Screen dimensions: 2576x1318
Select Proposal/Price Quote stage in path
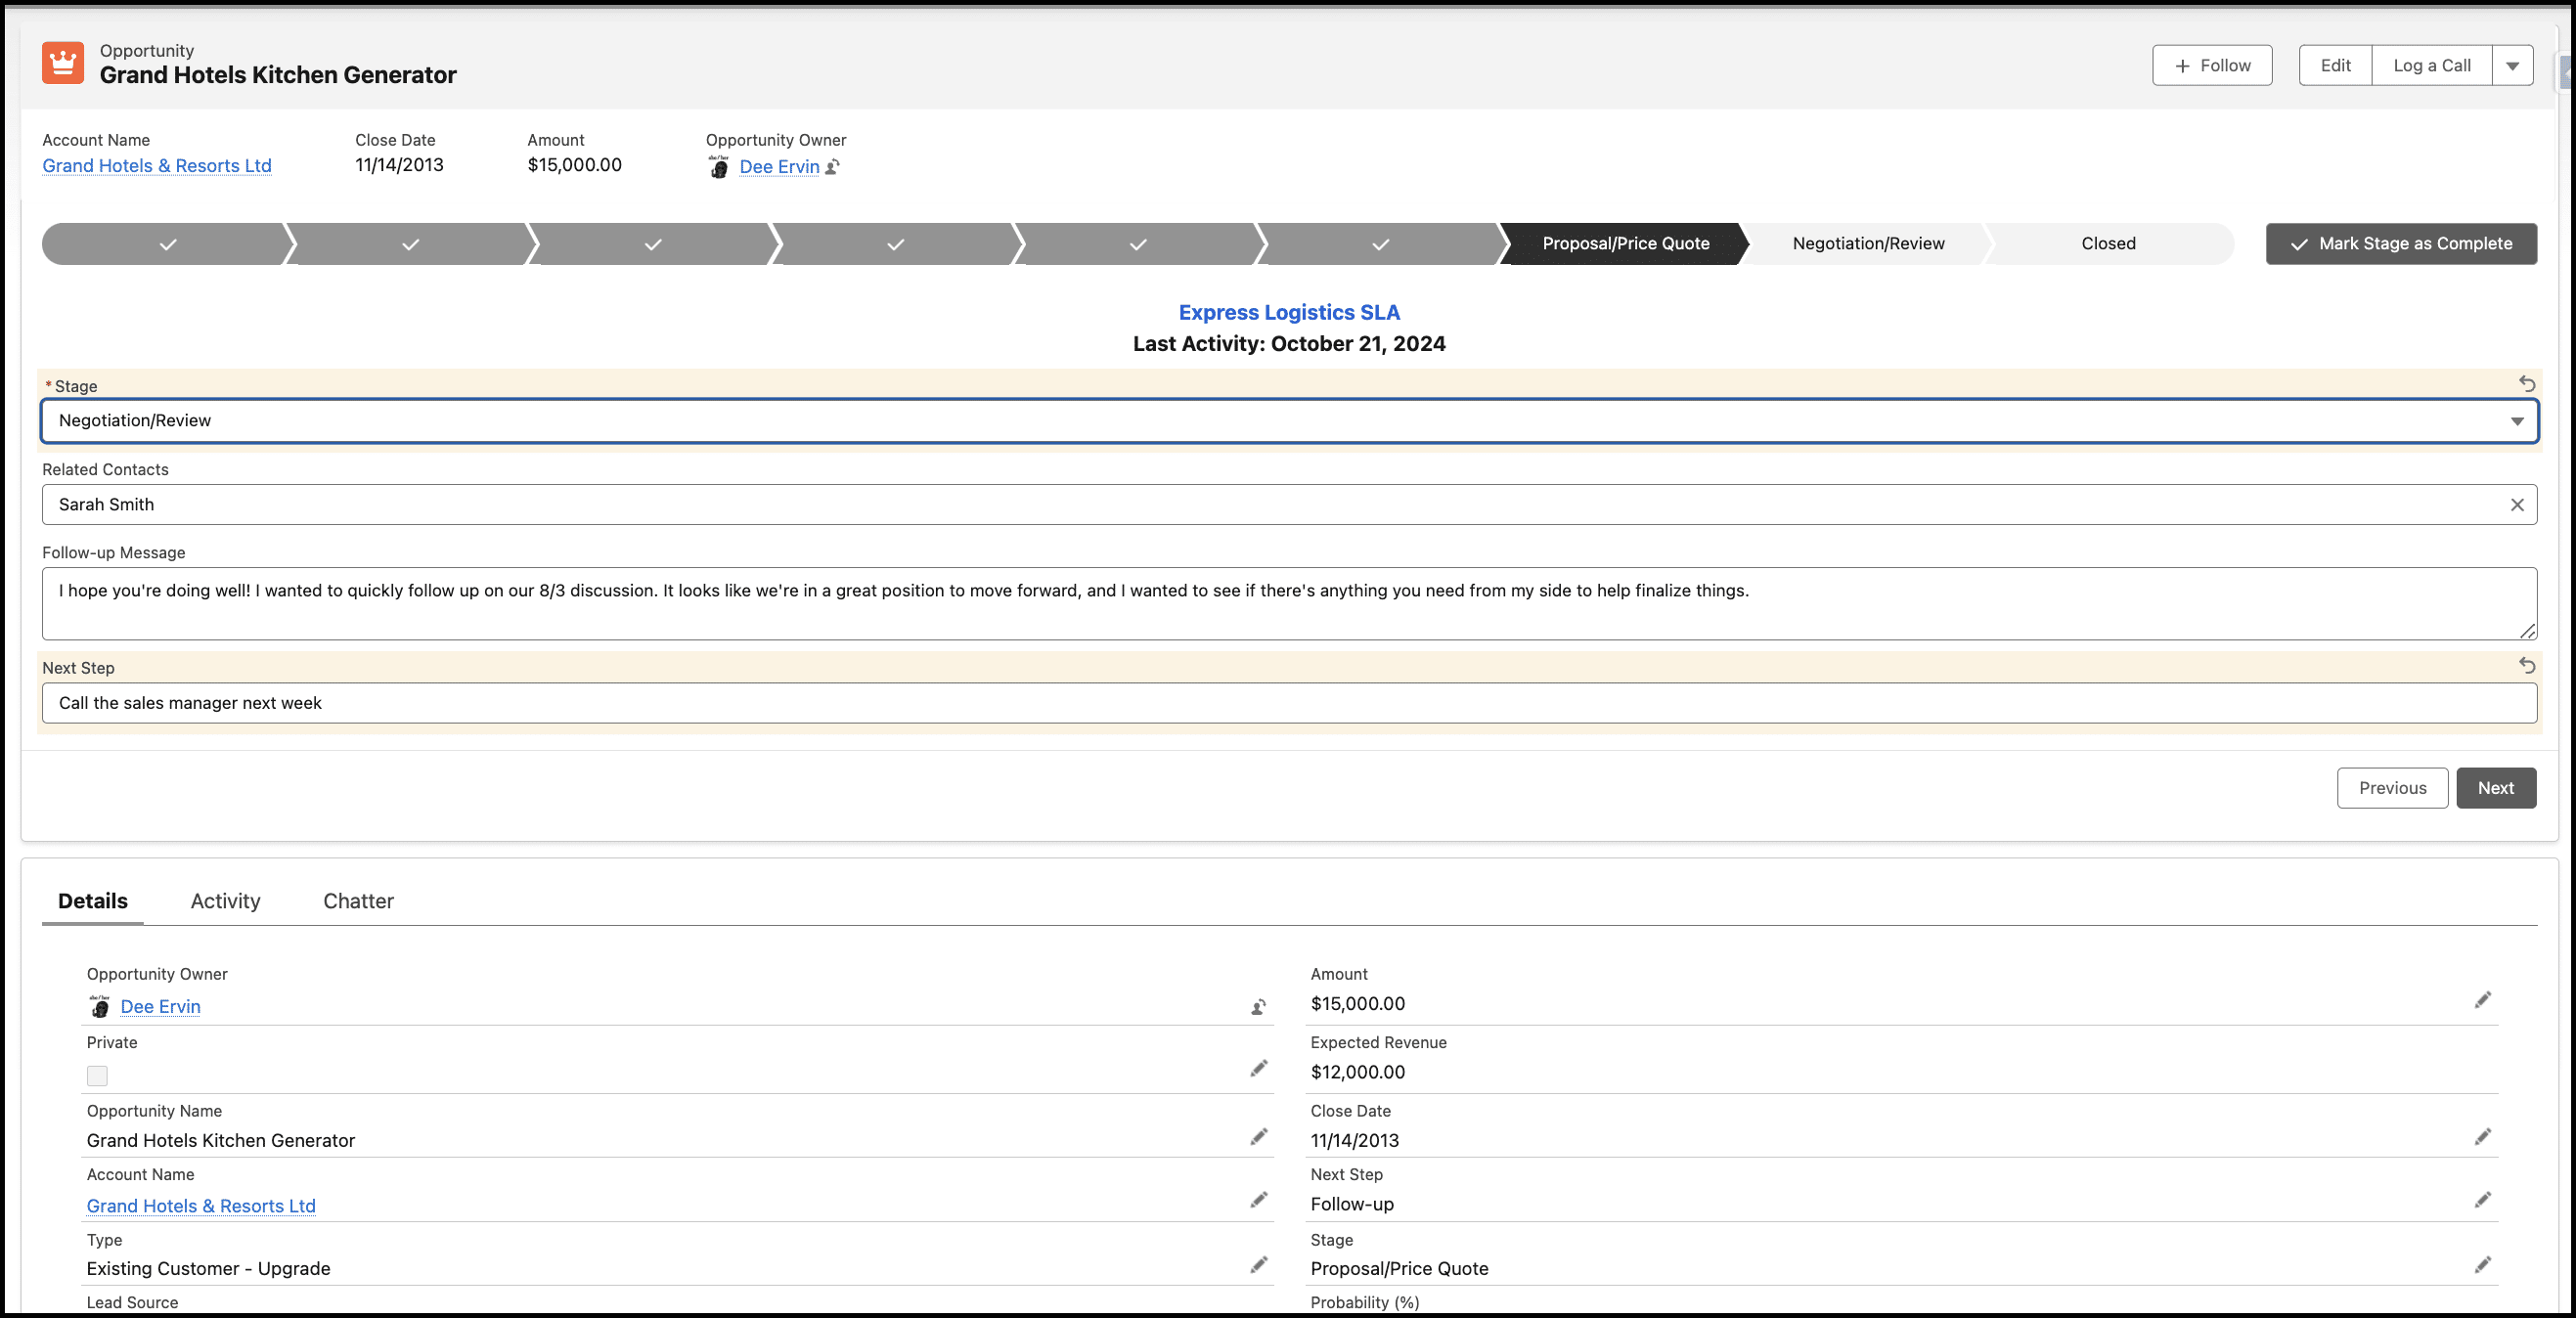click(1625, 244)
